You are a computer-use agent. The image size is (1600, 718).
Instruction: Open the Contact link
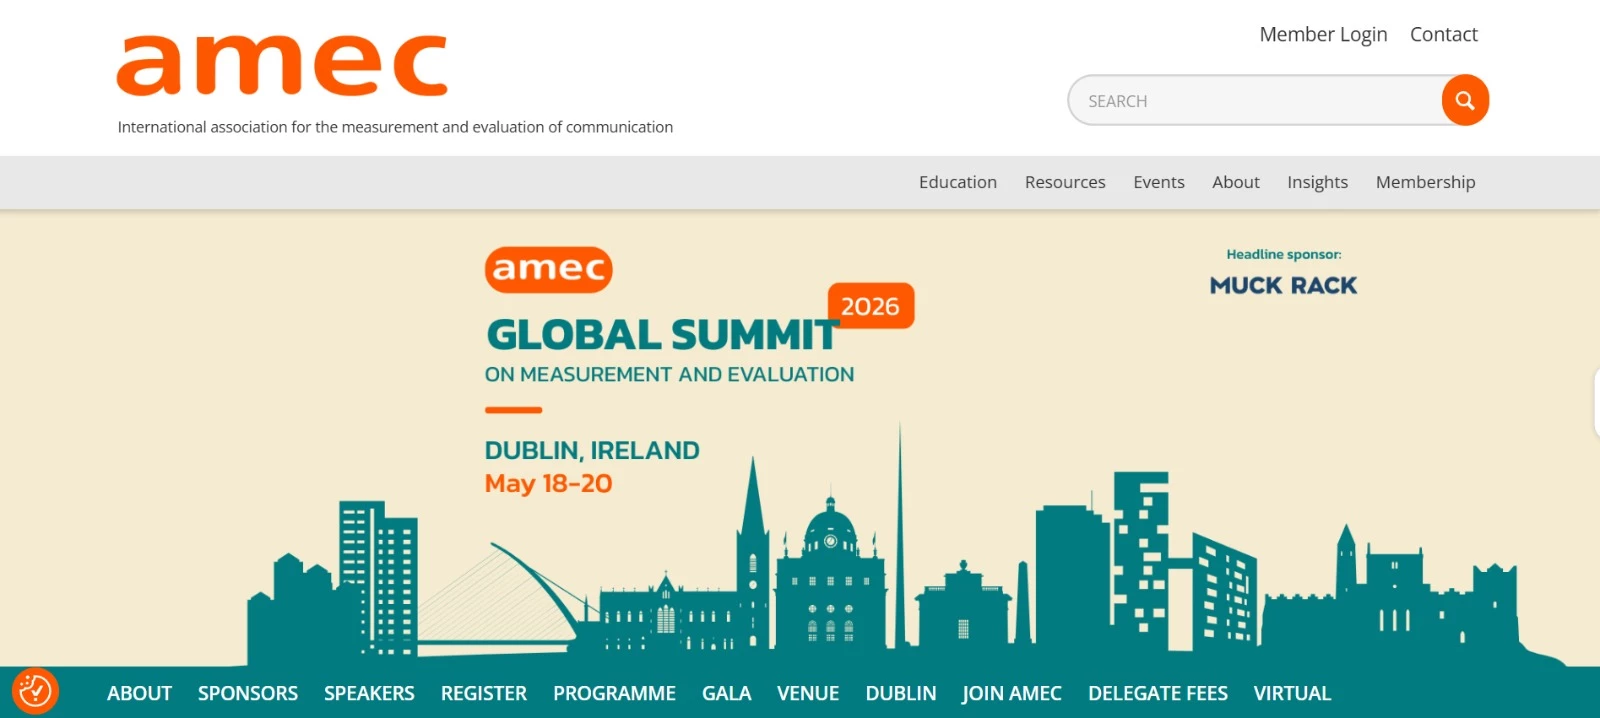[x=1443, y=34]
